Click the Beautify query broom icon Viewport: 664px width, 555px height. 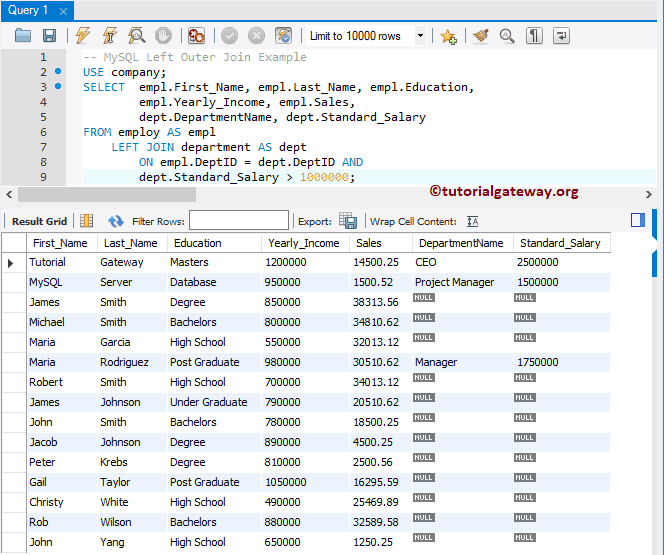481,36
